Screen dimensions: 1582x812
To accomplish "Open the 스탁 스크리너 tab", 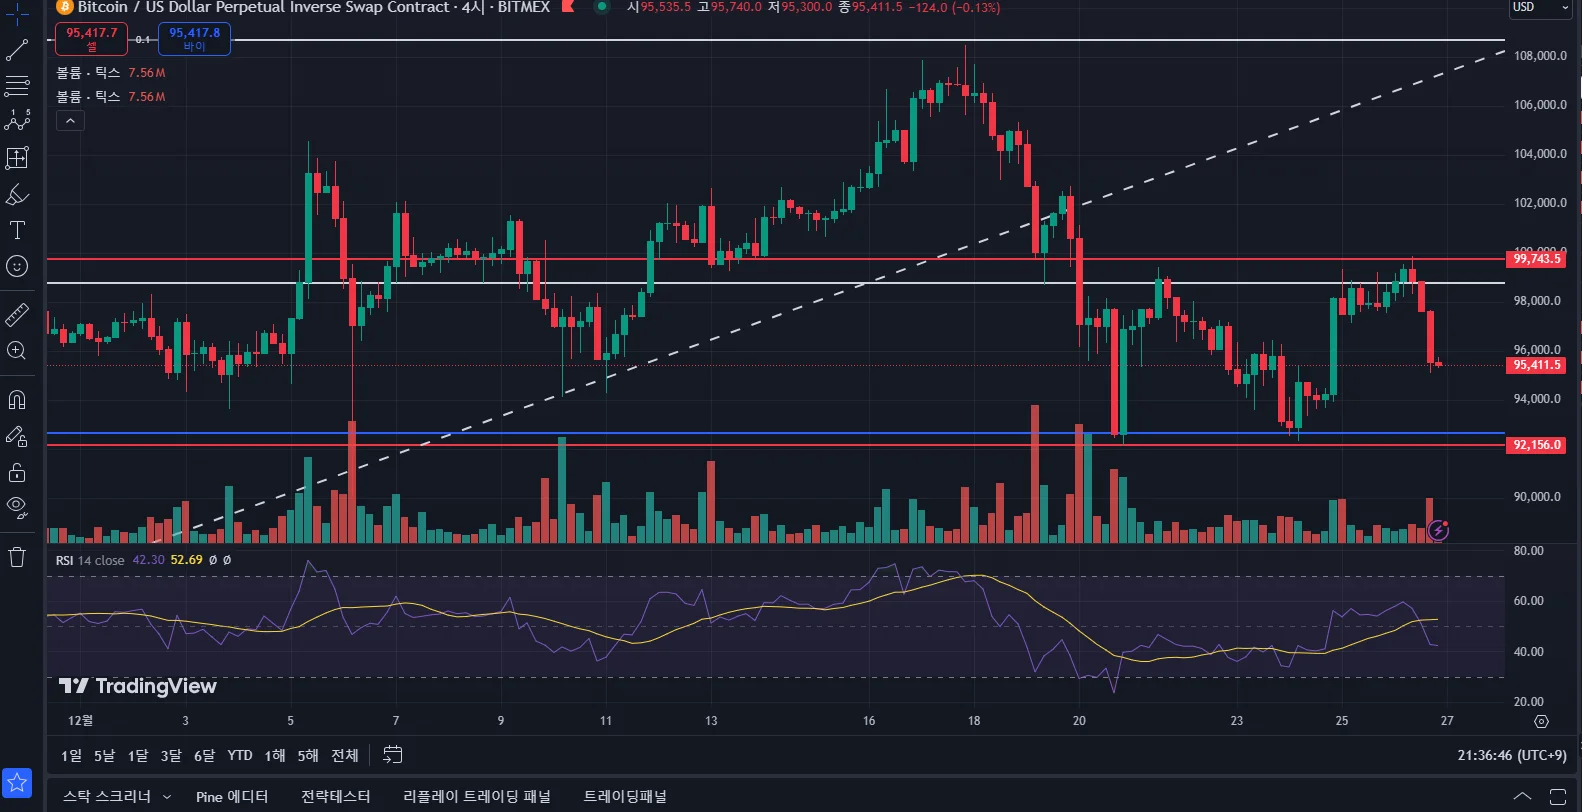I will pos(107,796).
